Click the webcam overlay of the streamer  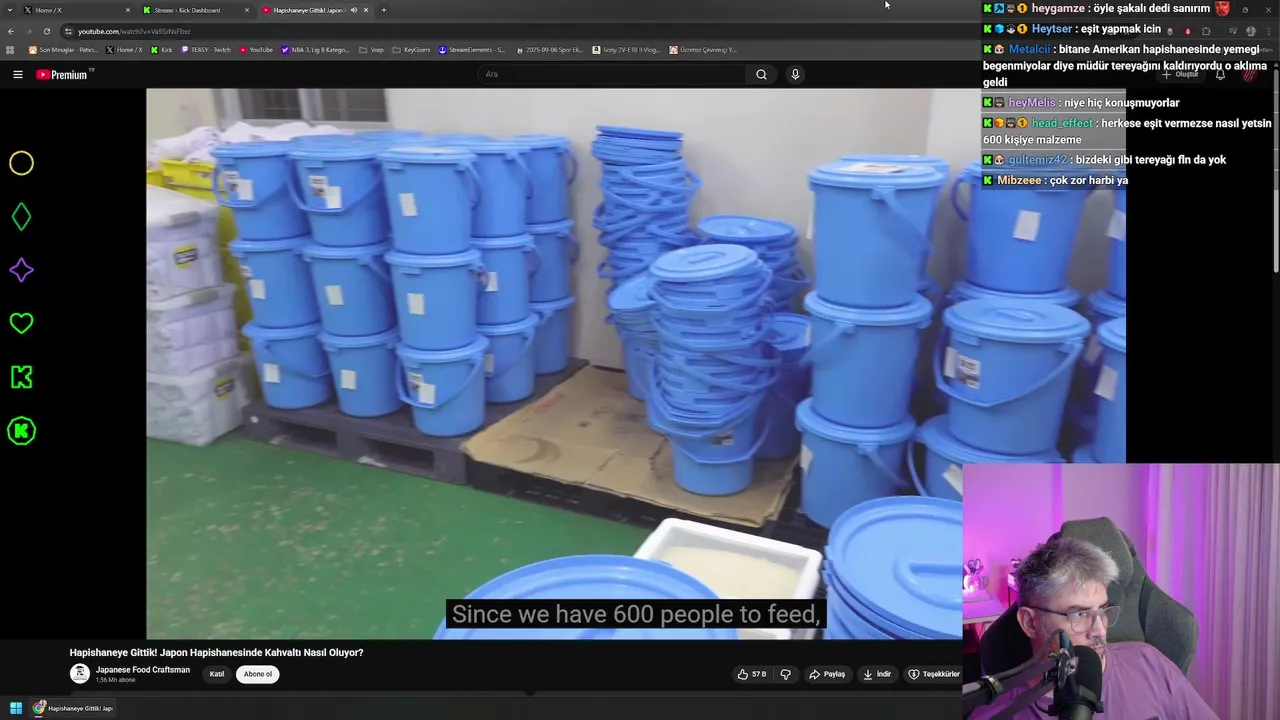[x=1121, y=591]
